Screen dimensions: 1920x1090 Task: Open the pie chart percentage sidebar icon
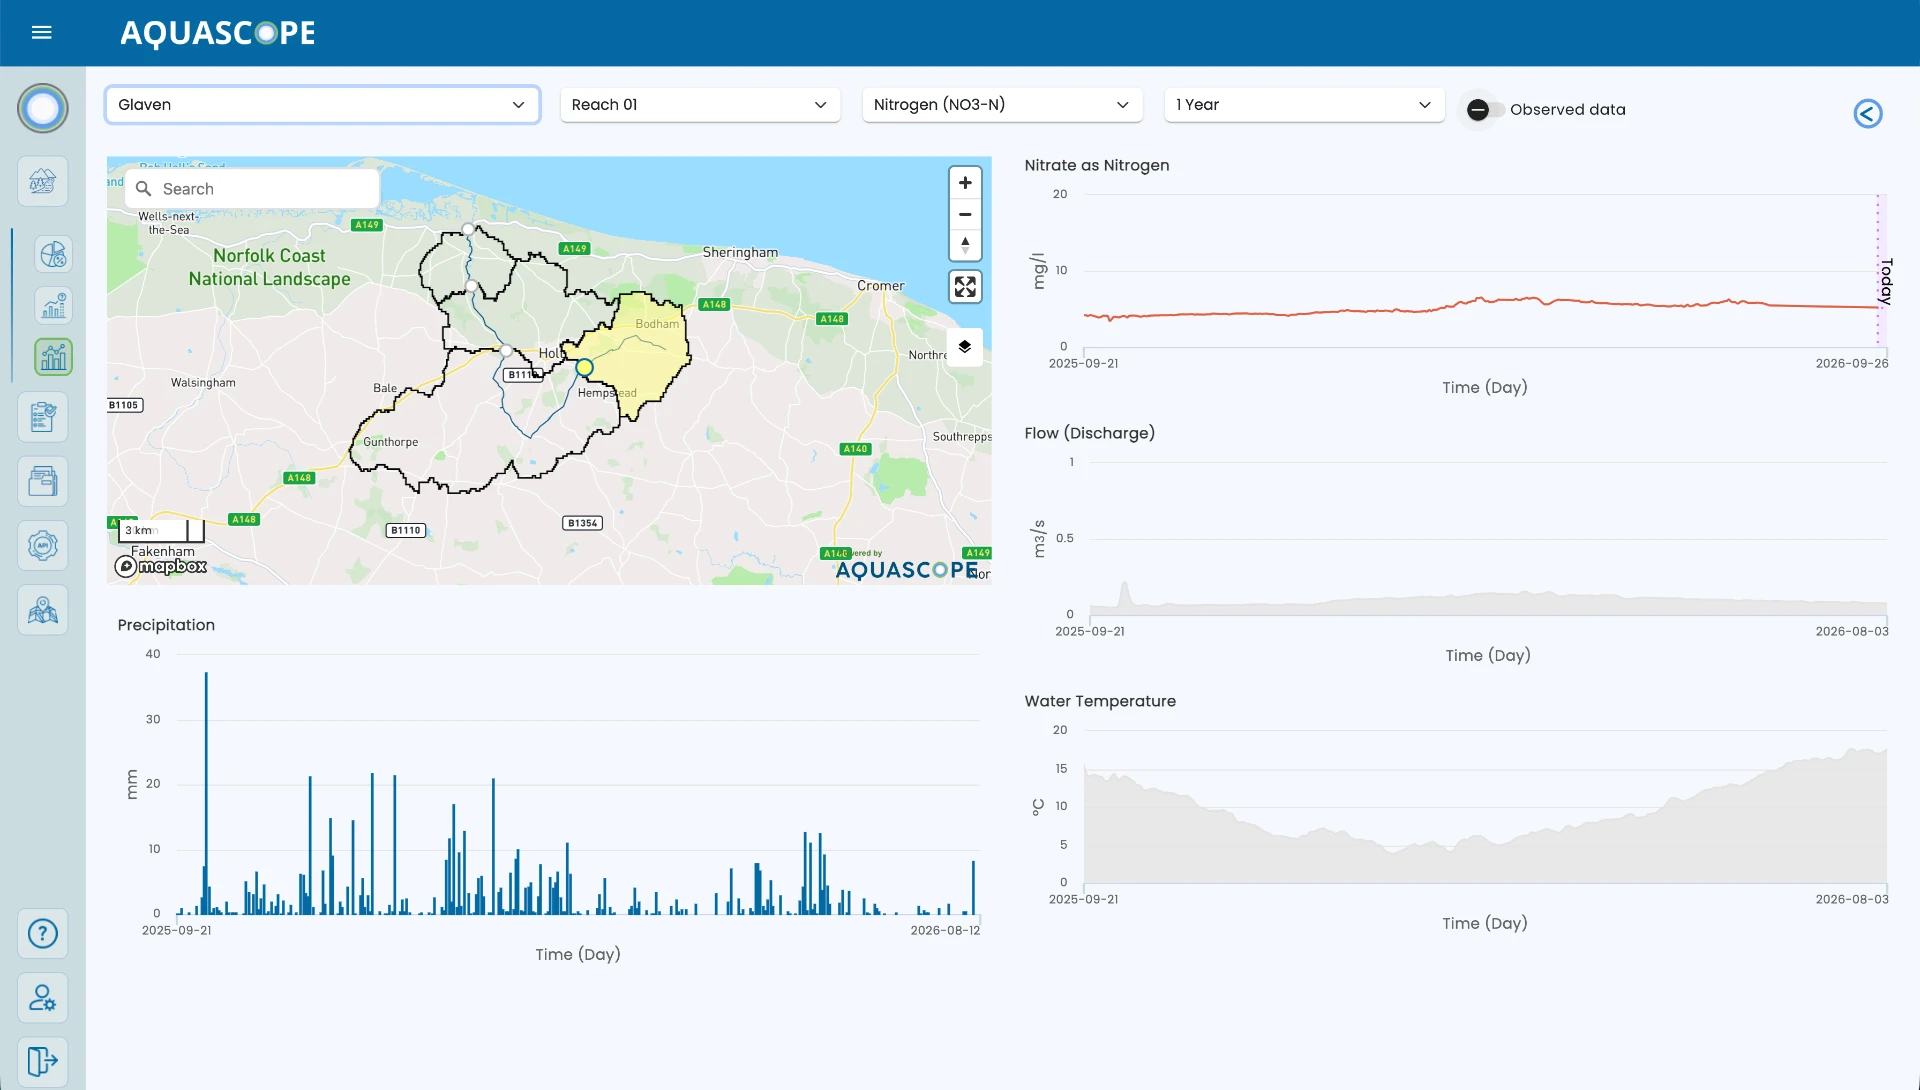[53, 254]
